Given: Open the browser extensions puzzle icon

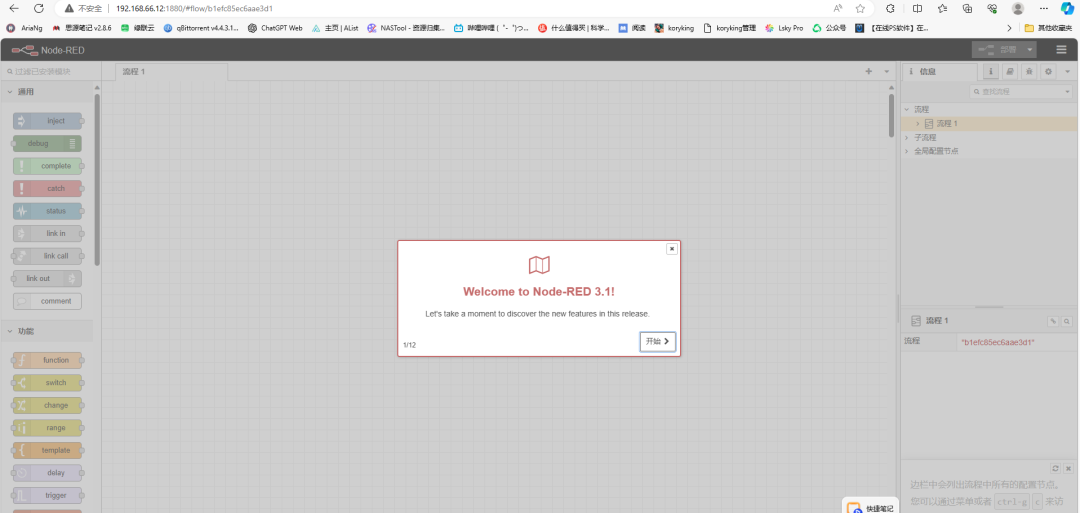Looking at the screenshot, I should click(890, 8).
